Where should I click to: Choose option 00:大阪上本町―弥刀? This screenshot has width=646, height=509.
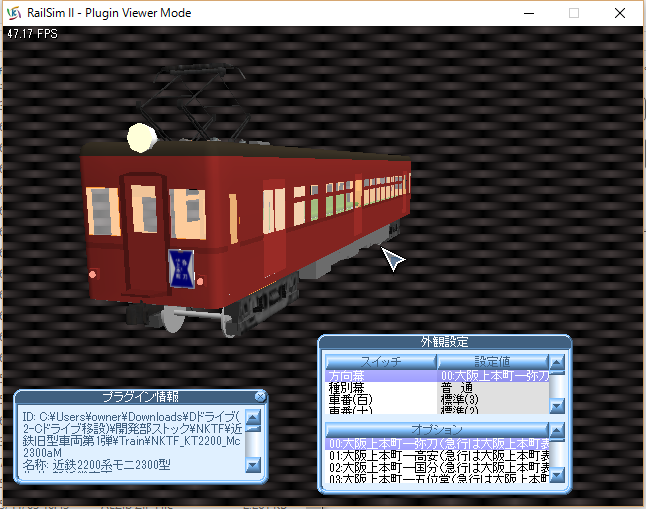click(x=437, y=444)
